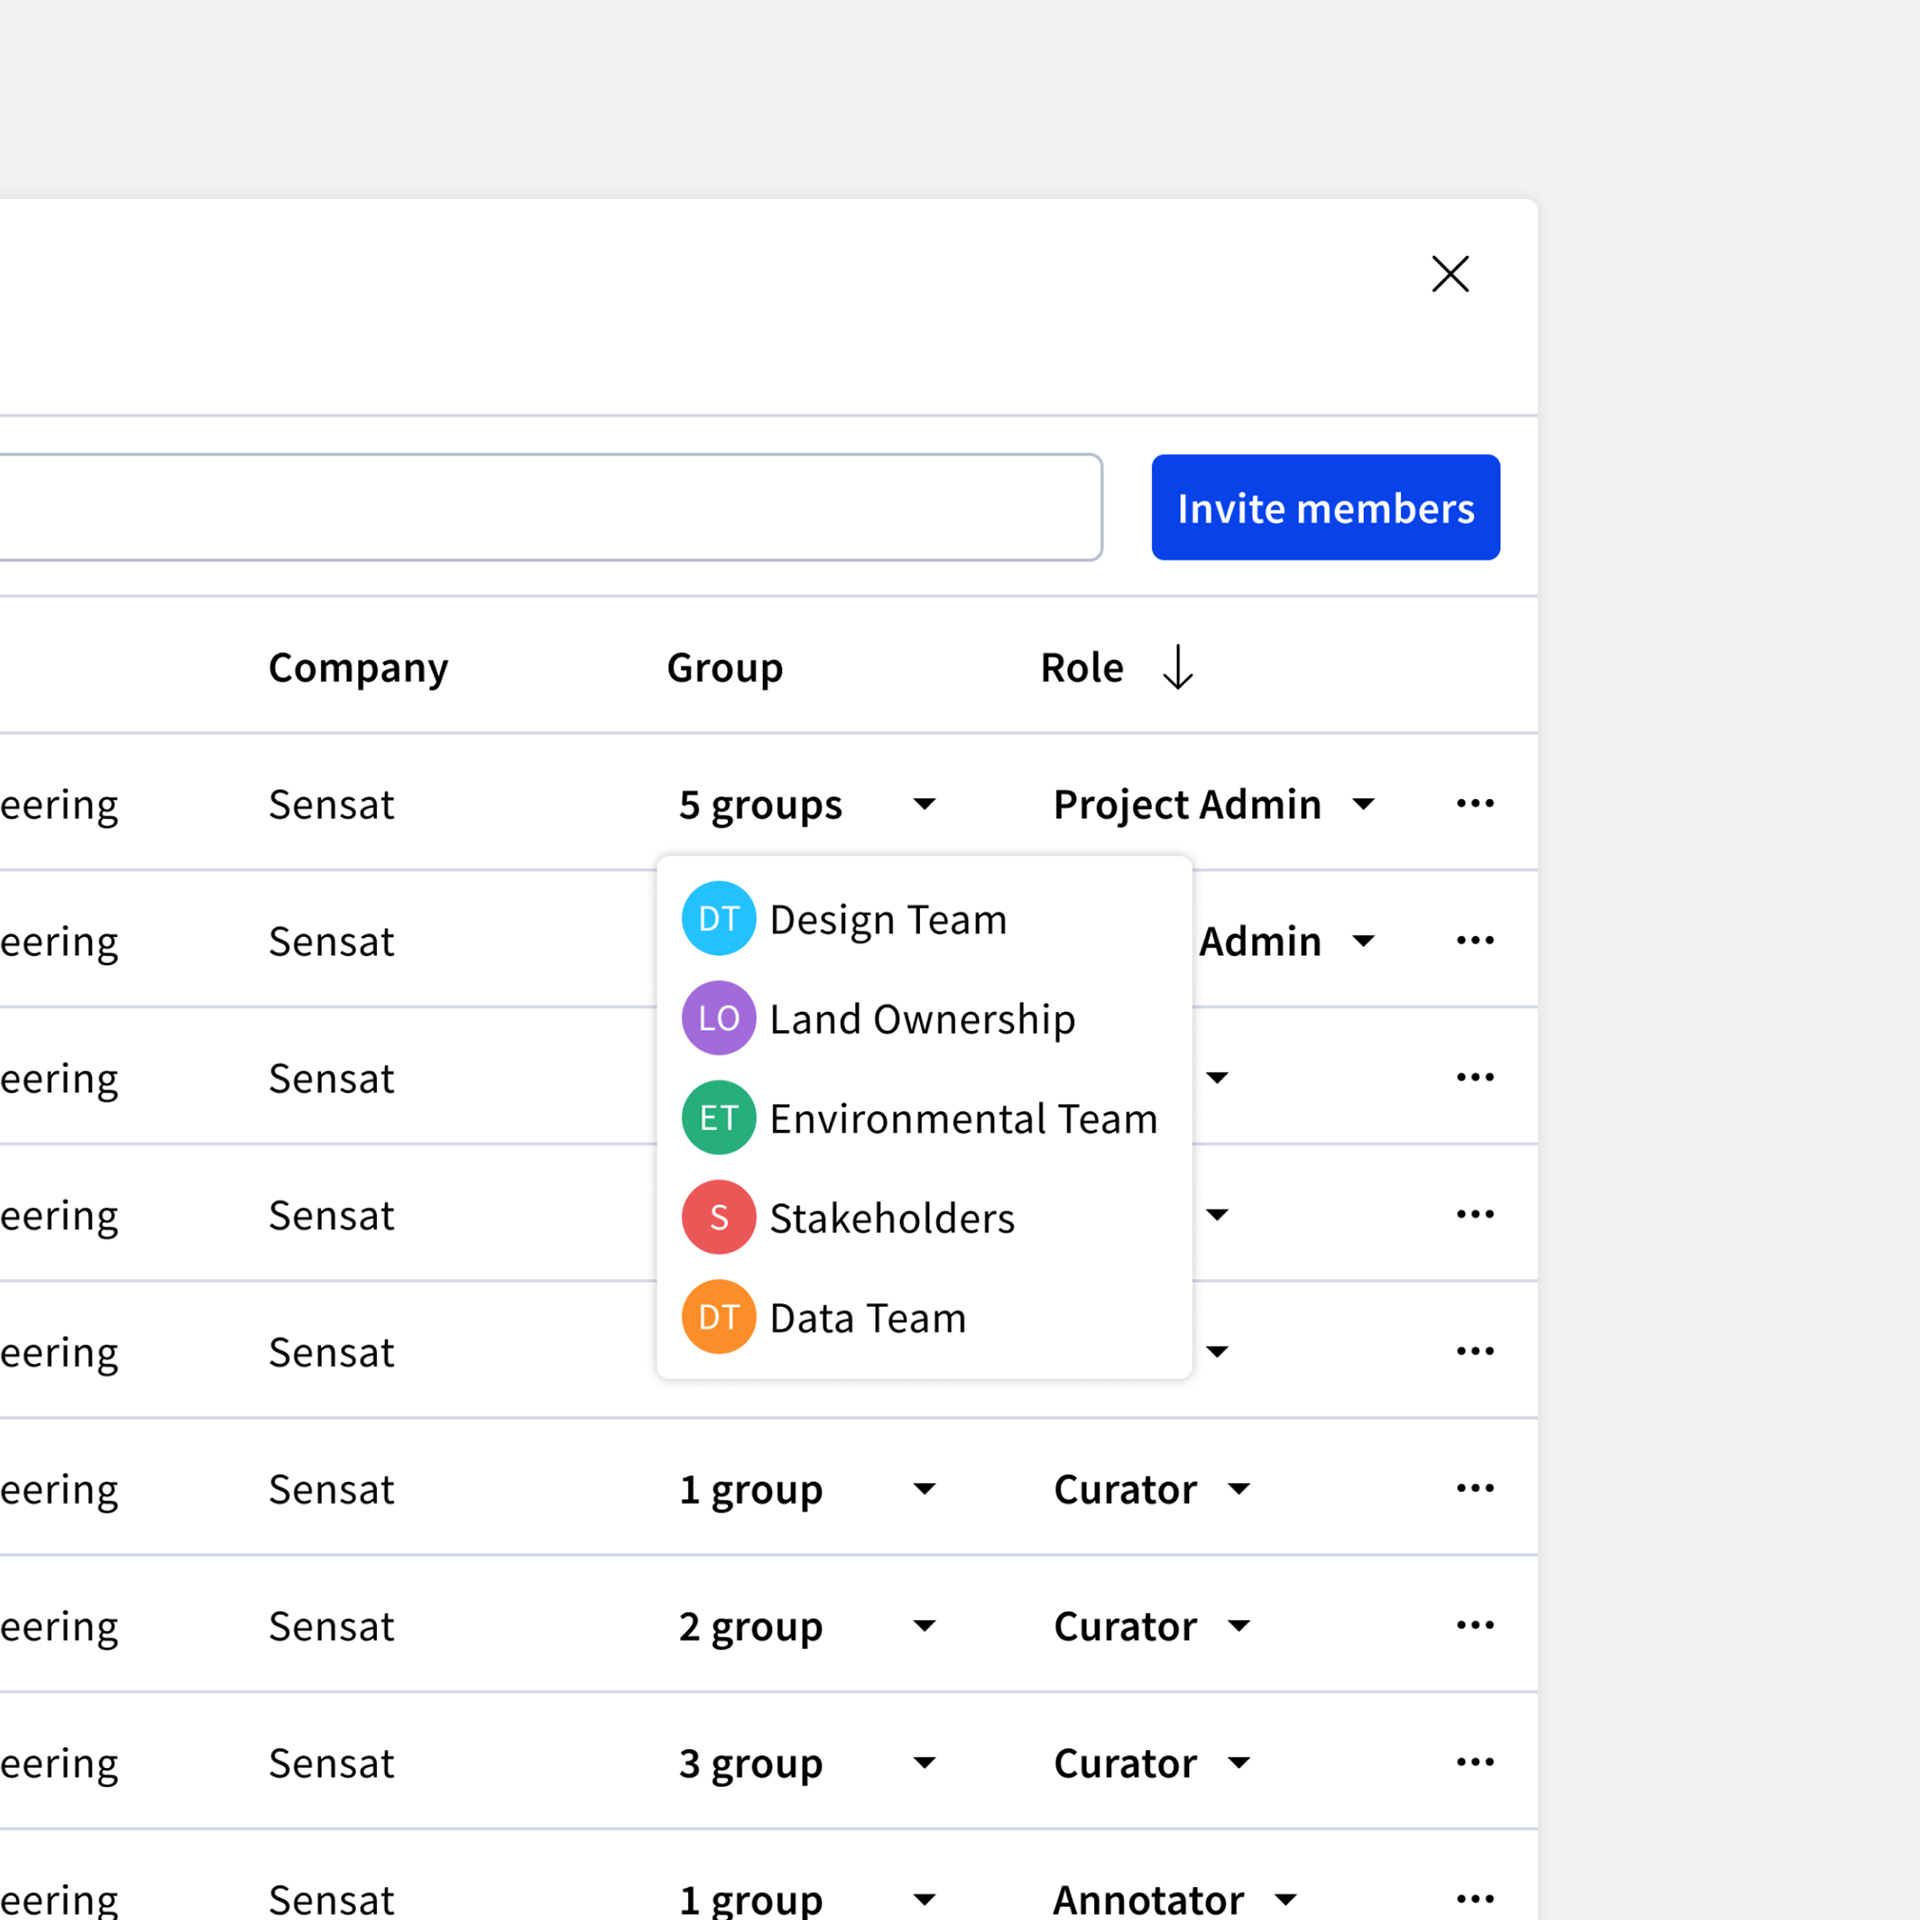Open more options for the second Admin row
Viewport: 1920px width, 1920px height.
click(x=1475, y=940)
